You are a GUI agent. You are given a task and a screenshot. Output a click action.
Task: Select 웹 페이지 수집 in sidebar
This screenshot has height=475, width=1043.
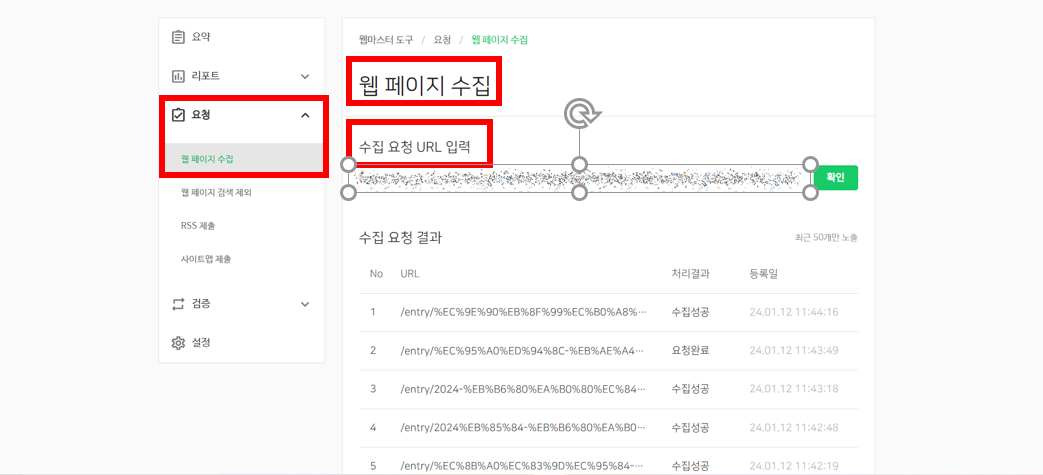click(207, 159)
